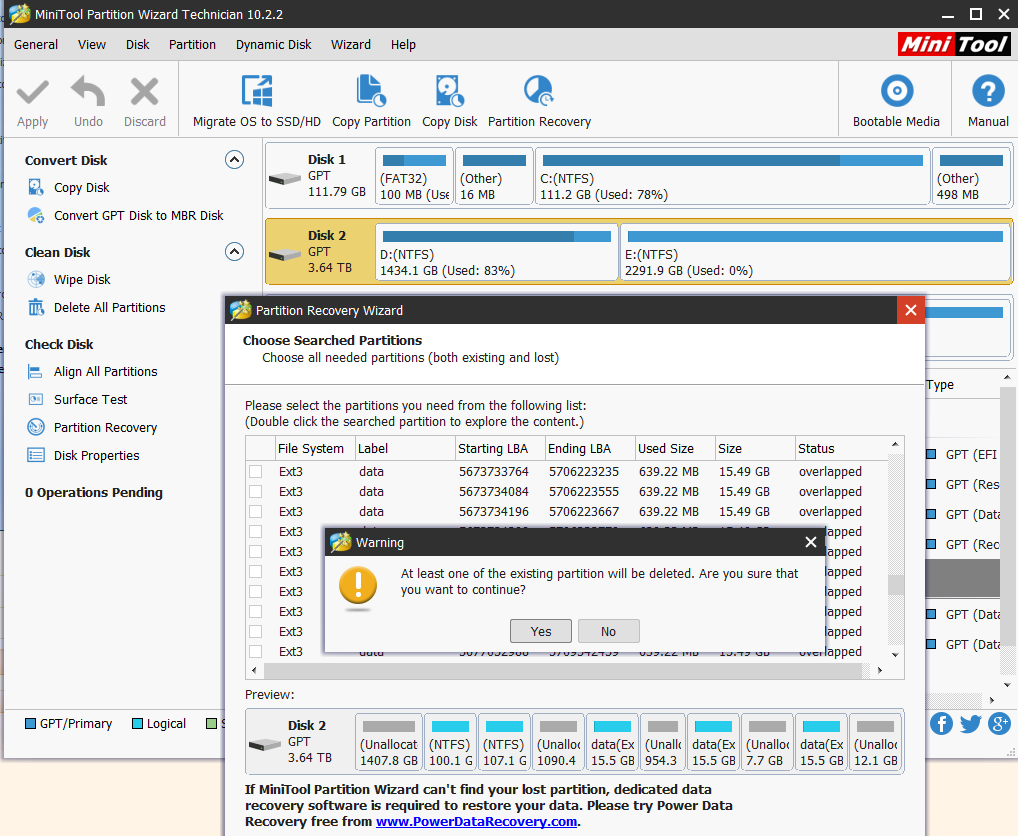The image size is (1018, 836).
Task: Check Ext3 row with Starting LBA 5673734196
Action: pos(256,511)
